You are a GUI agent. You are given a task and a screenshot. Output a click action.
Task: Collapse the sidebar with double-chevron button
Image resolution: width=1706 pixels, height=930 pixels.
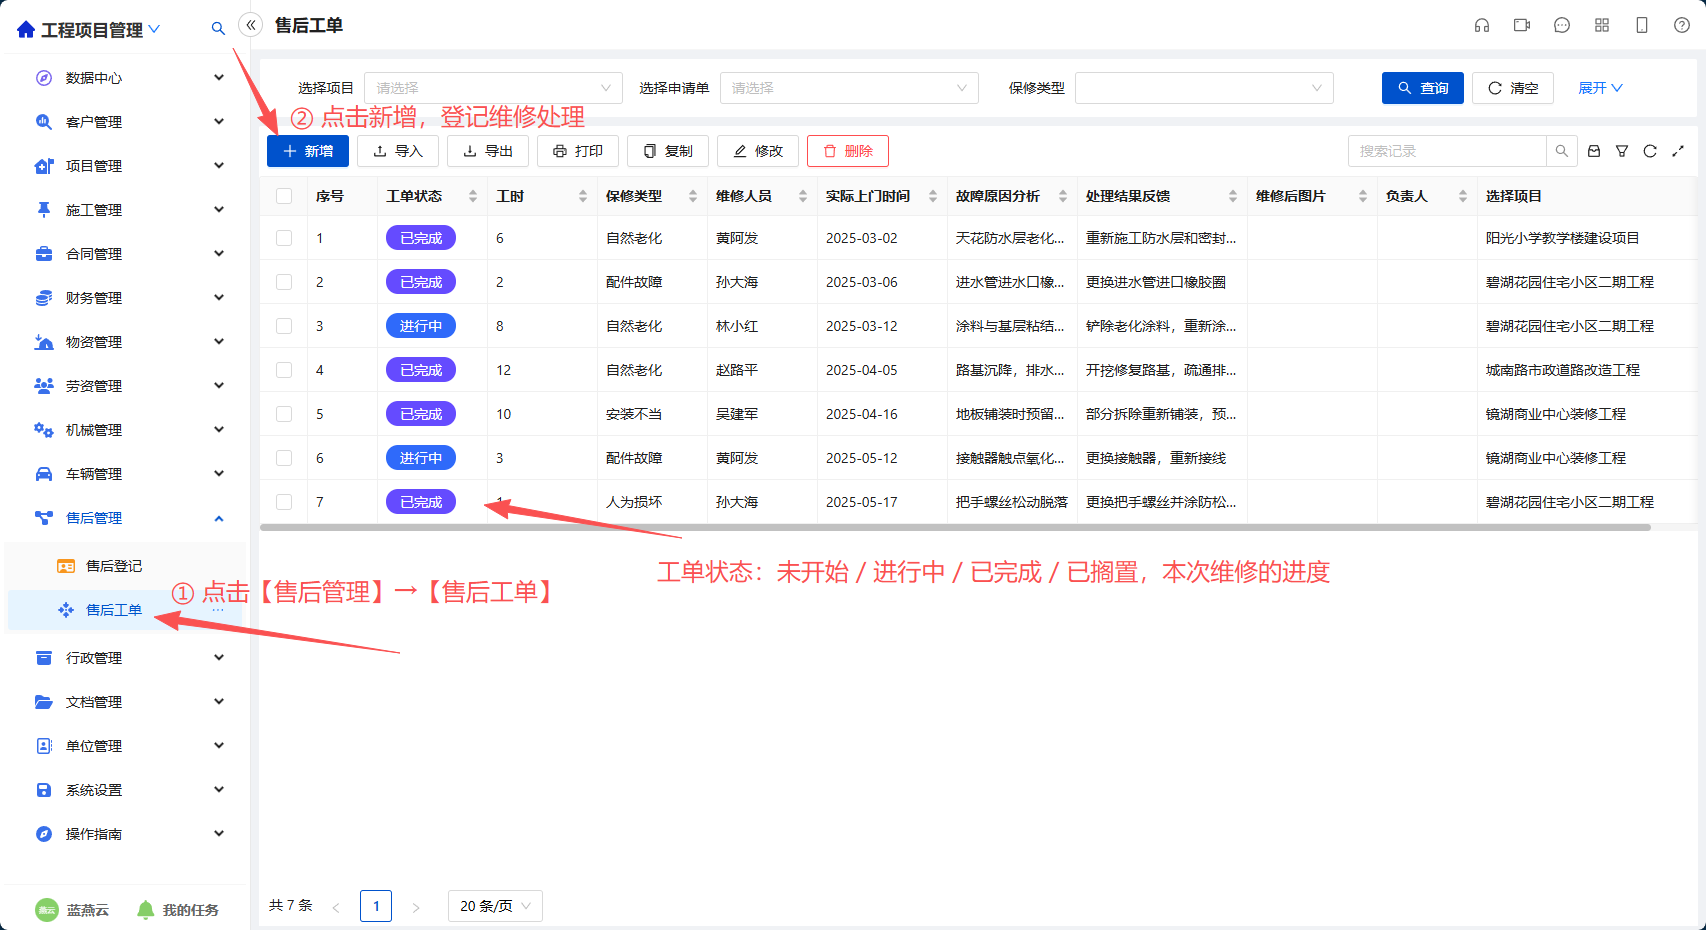pyautogui.click(x=251, y=25)
